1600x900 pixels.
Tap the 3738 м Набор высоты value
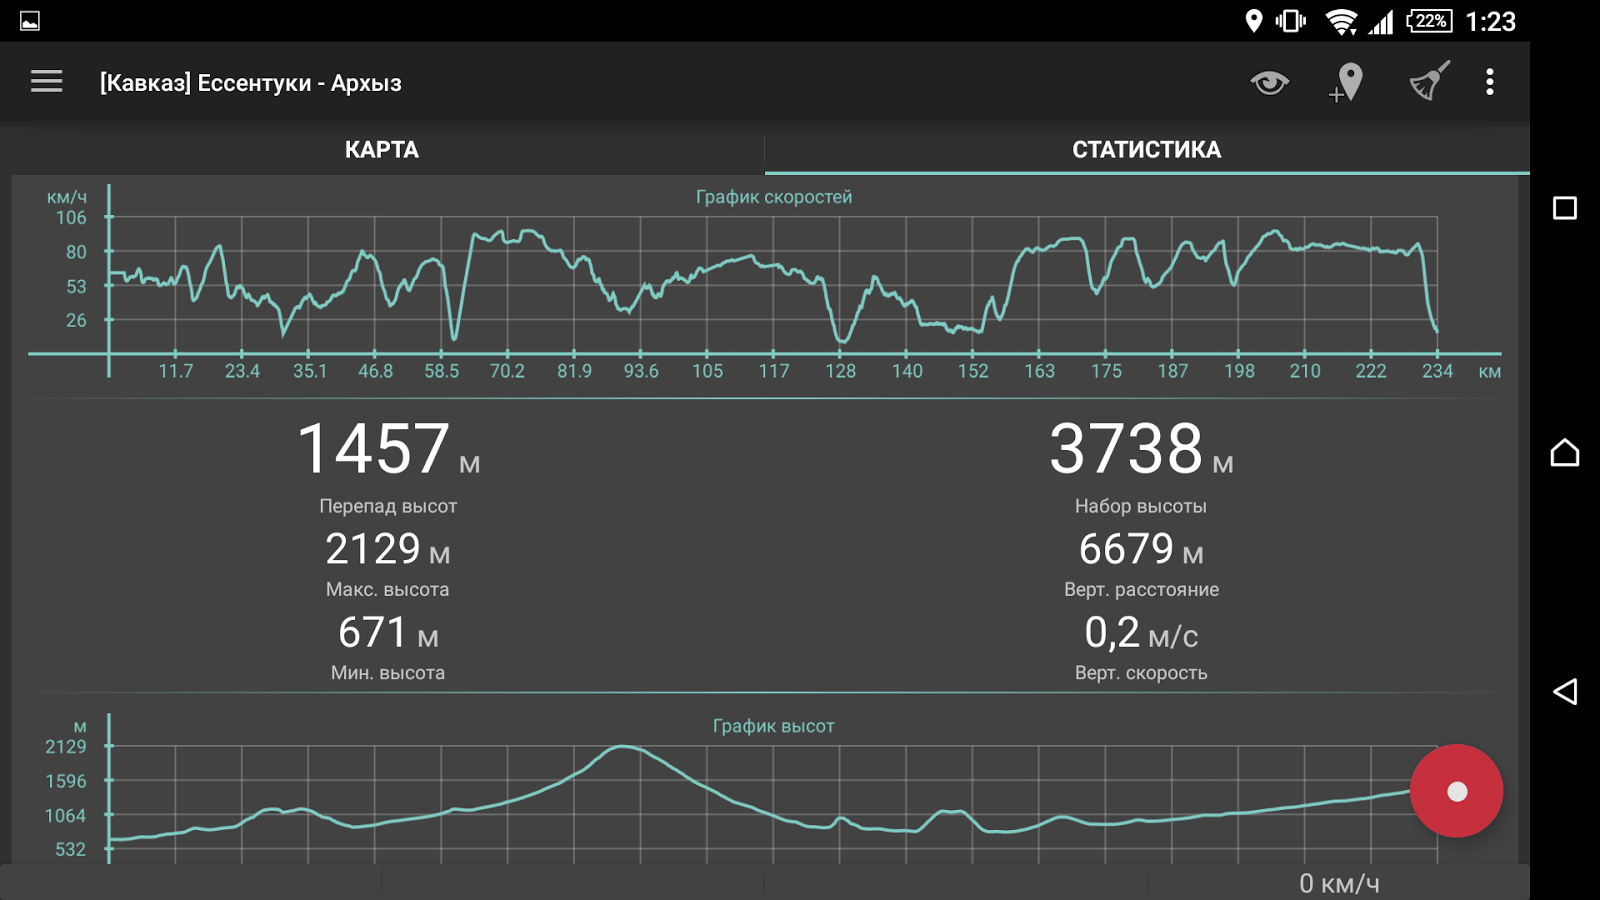(1141, 448)
